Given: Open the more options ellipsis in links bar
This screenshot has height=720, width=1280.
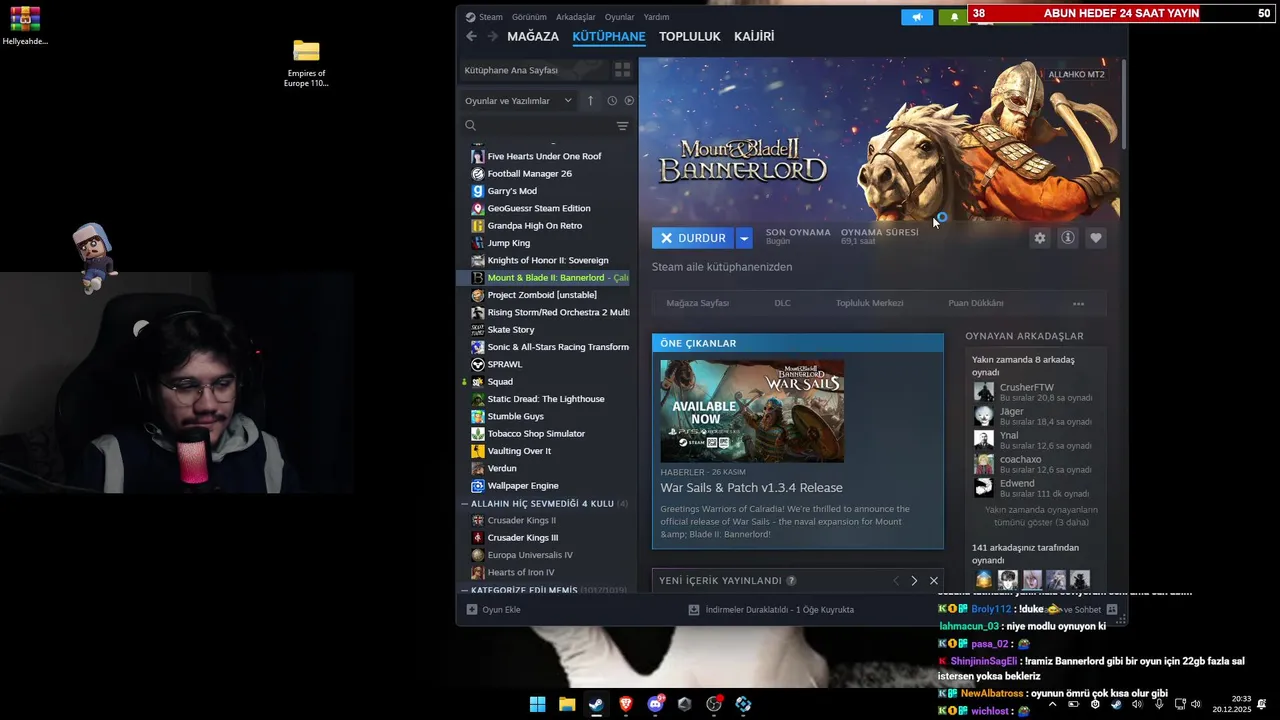Looking at the screenshot, I should click(x=1078, y=303).
